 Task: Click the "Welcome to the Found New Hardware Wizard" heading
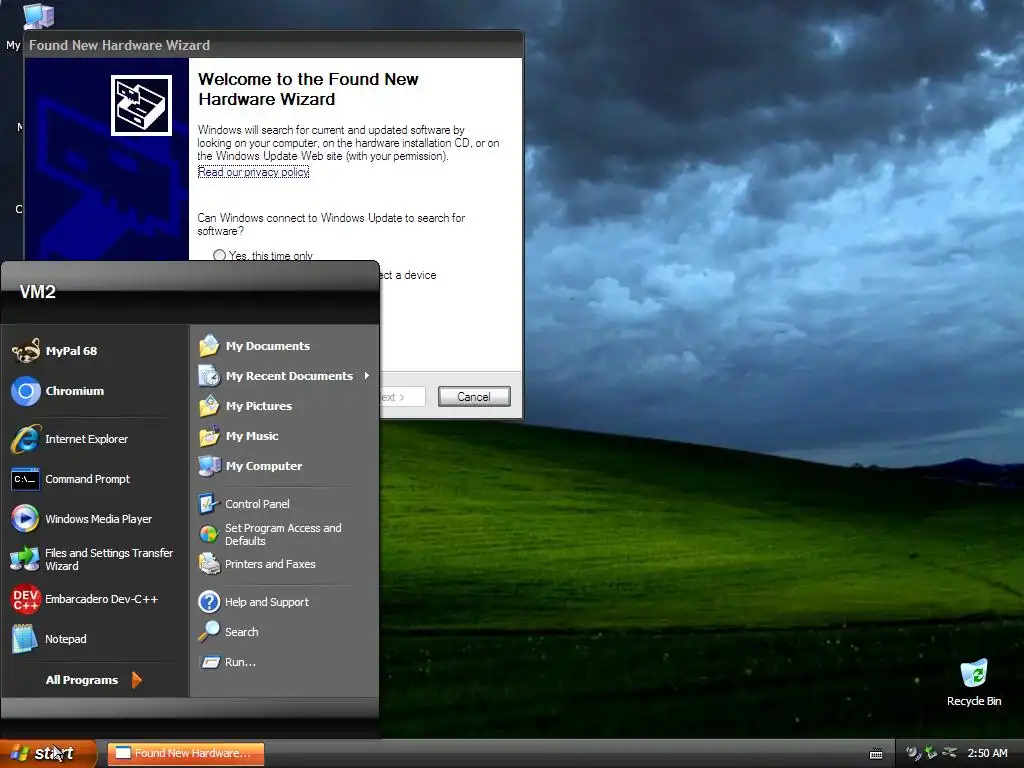(308, 89)
